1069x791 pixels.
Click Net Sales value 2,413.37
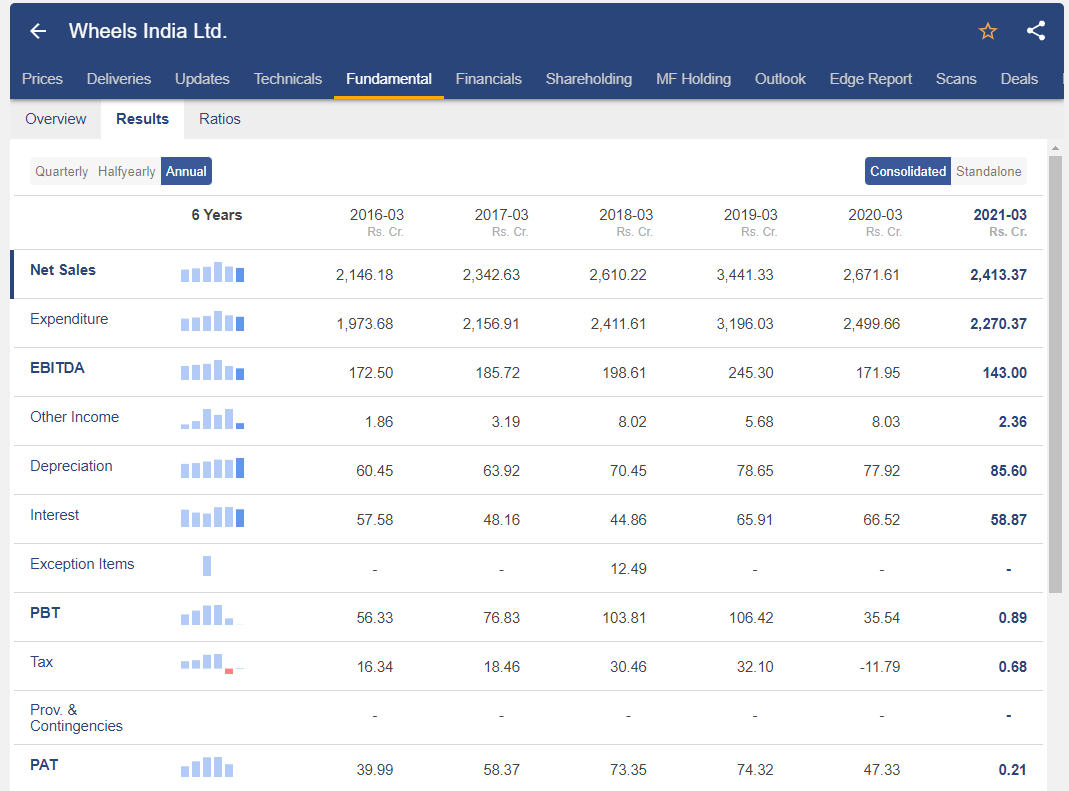pos(998,275)
